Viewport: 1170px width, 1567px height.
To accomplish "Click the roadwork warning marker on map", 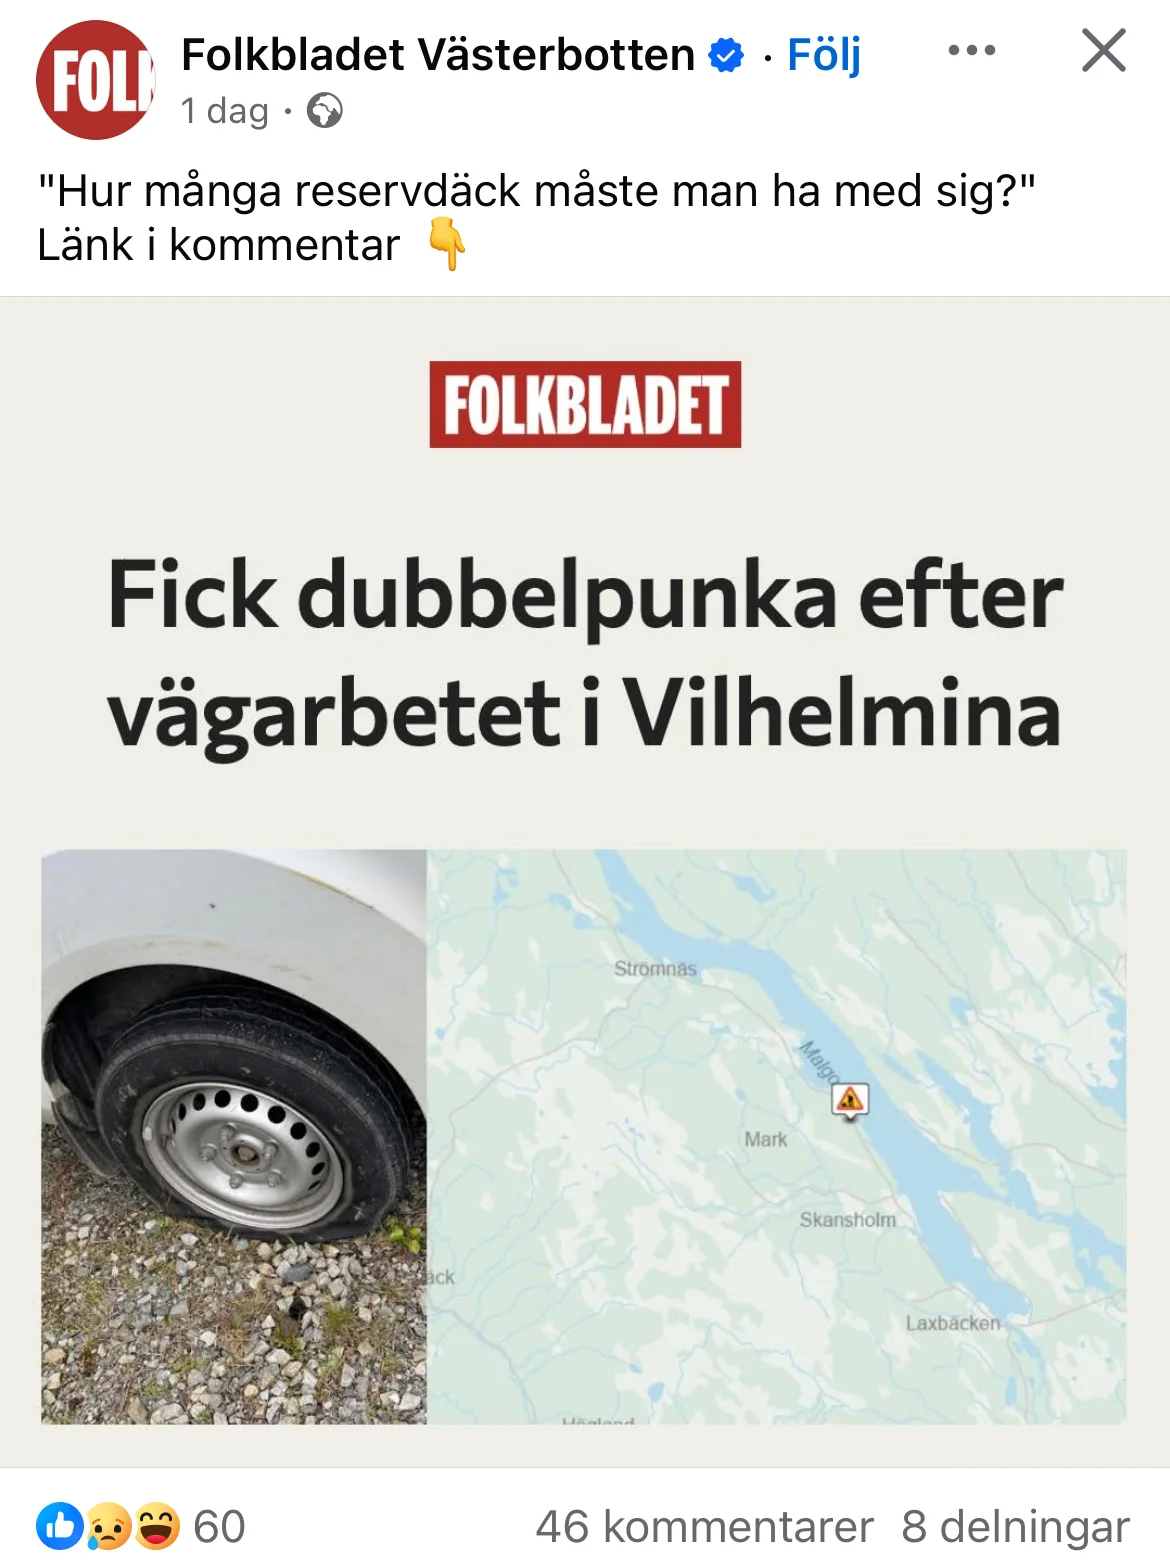I will click(851, 1100).
